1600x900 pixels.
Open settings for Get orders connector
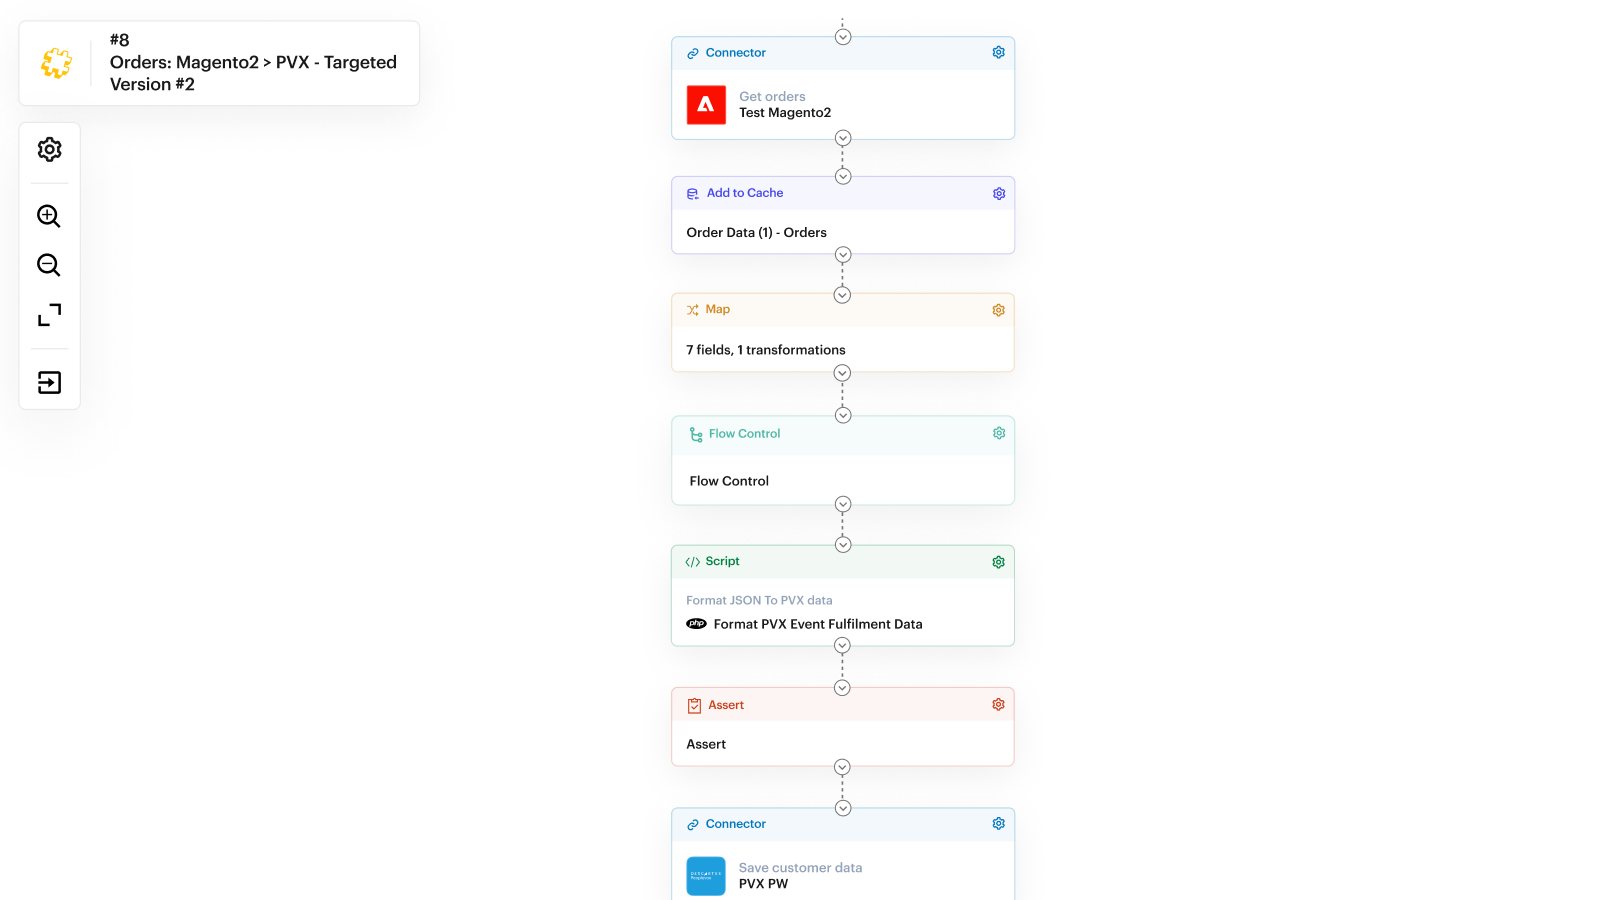coord(998,53)
